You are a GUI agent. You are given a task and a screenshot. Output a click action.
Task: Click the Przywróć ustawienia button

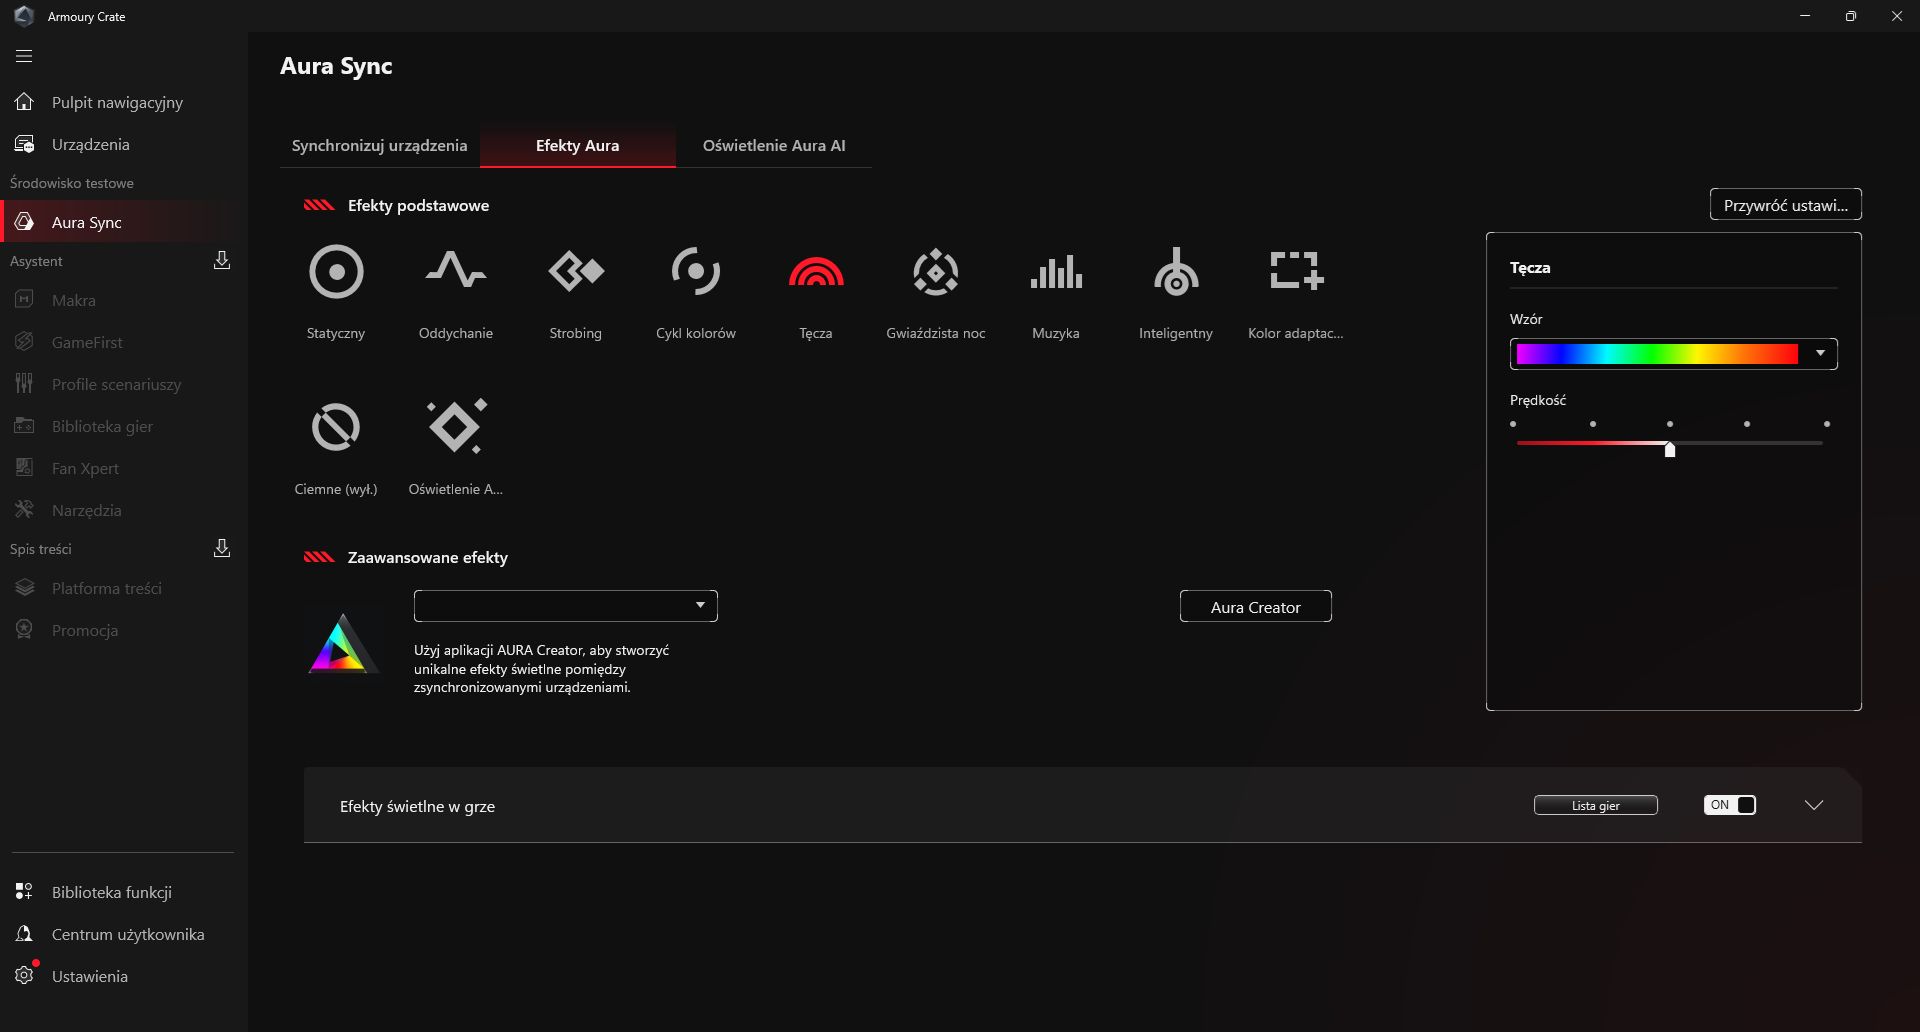click(x=1786, y=205)
